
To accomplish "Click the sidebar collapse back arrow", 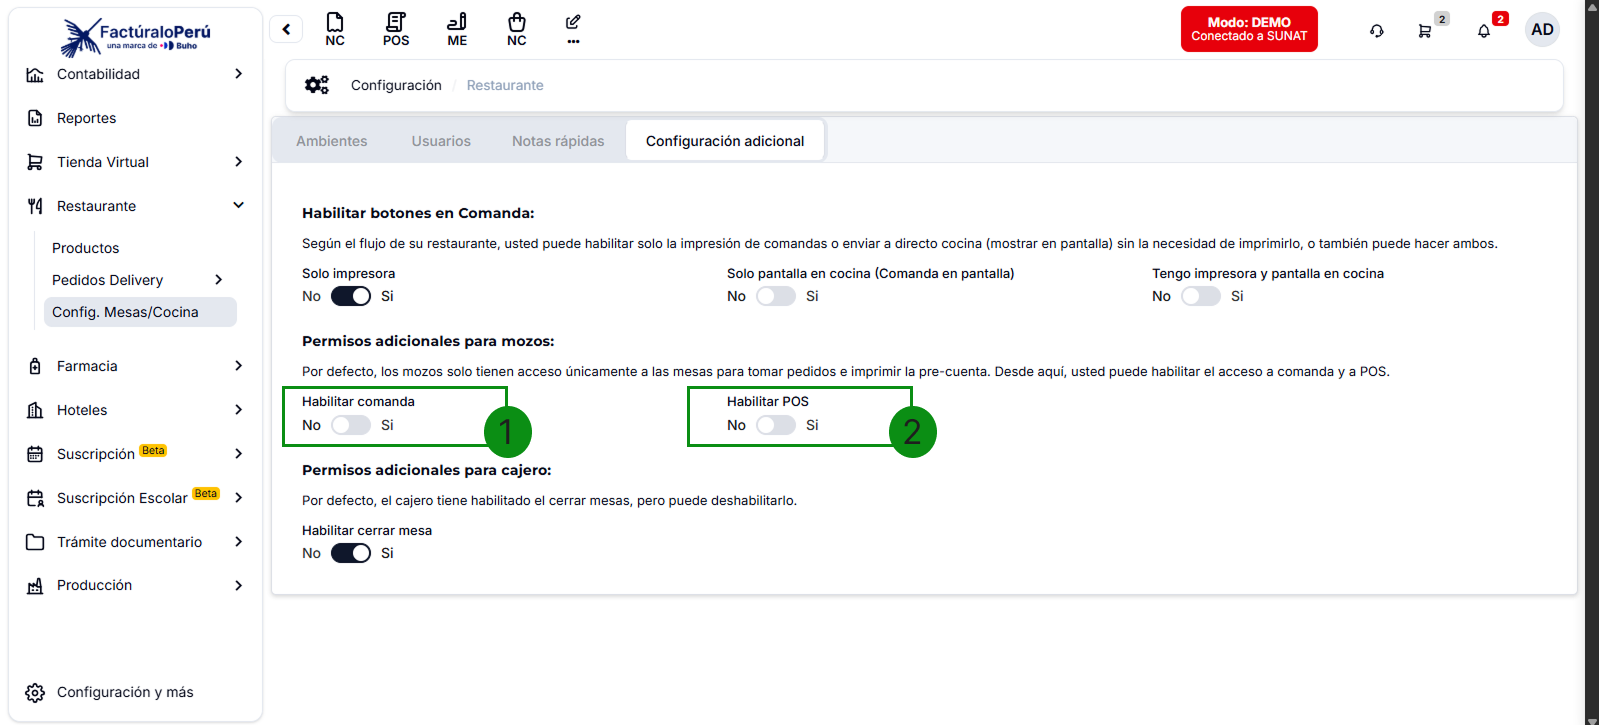I will click(286, 29).
